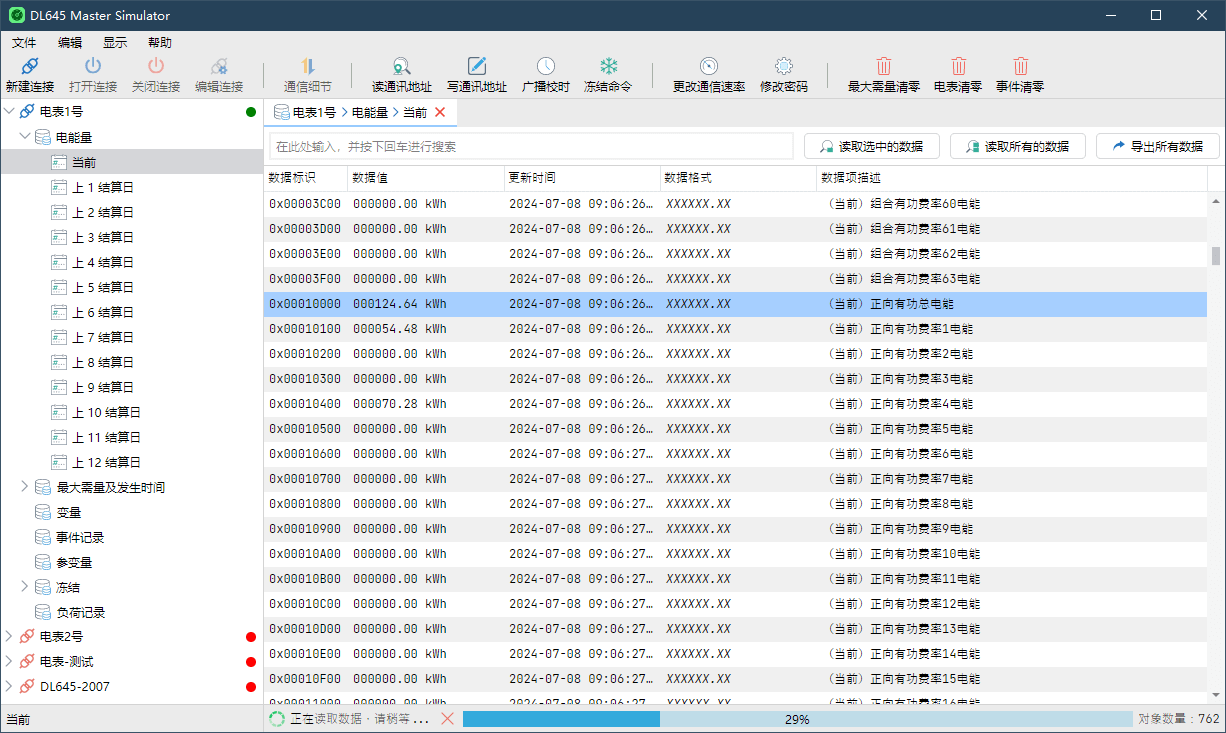Open 更改通信速率 speed gauge tool

pyautogui.click(x=708, y=67)
